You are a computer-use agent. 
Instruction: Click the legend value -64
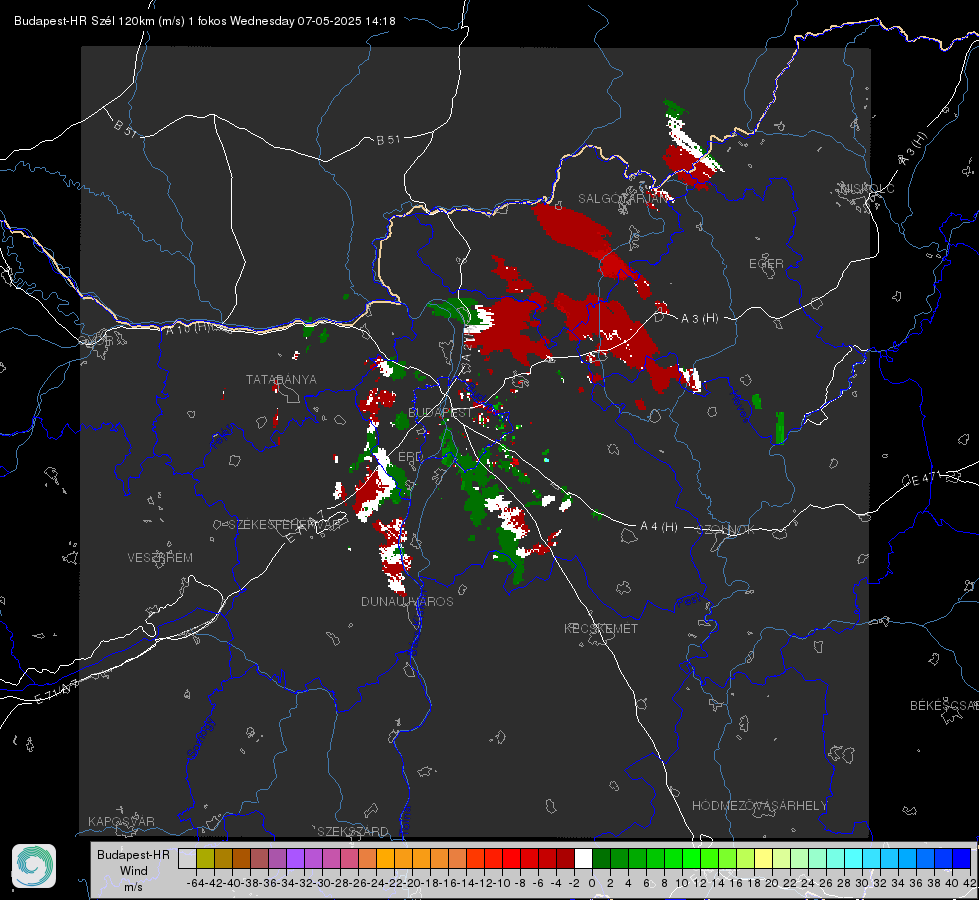(196, 883)
